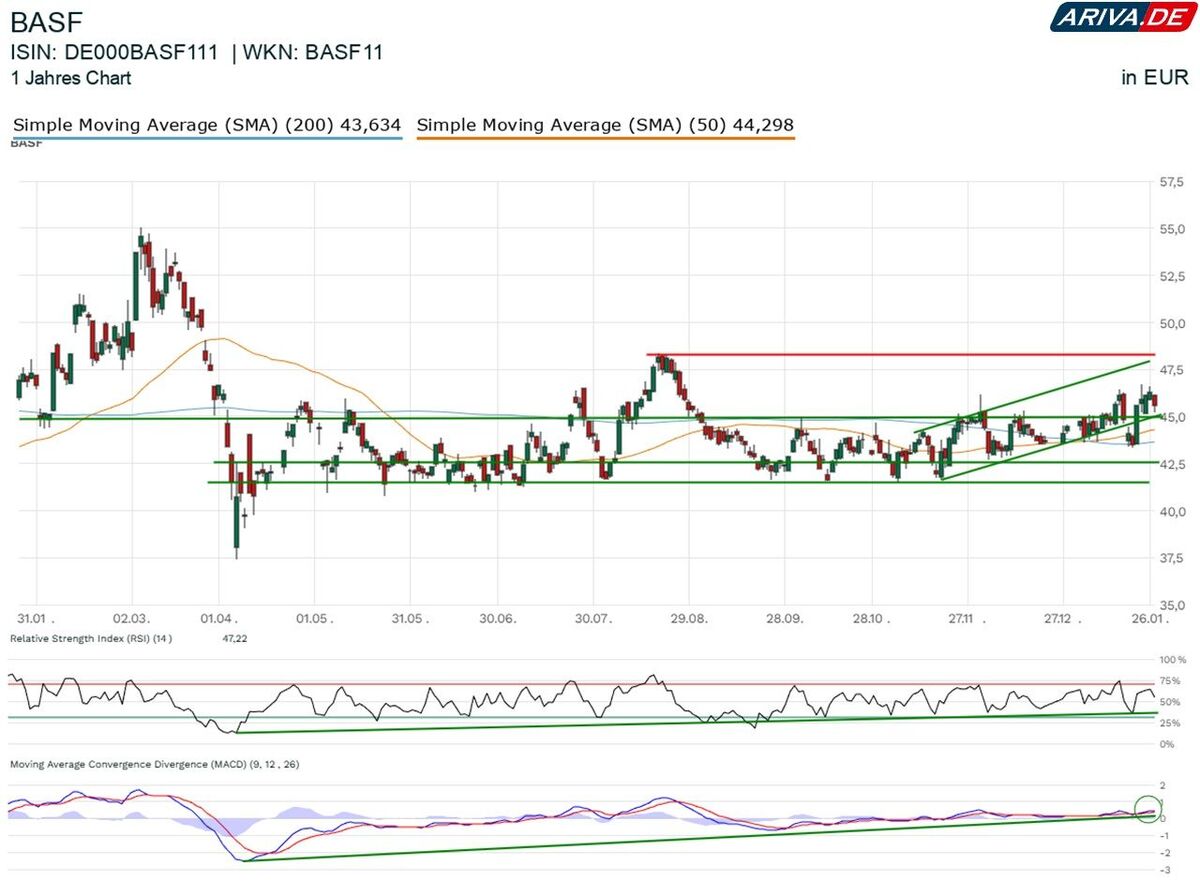Click the 28.10. date axis label
1200x881 pixels.
(x=872, y=619)
